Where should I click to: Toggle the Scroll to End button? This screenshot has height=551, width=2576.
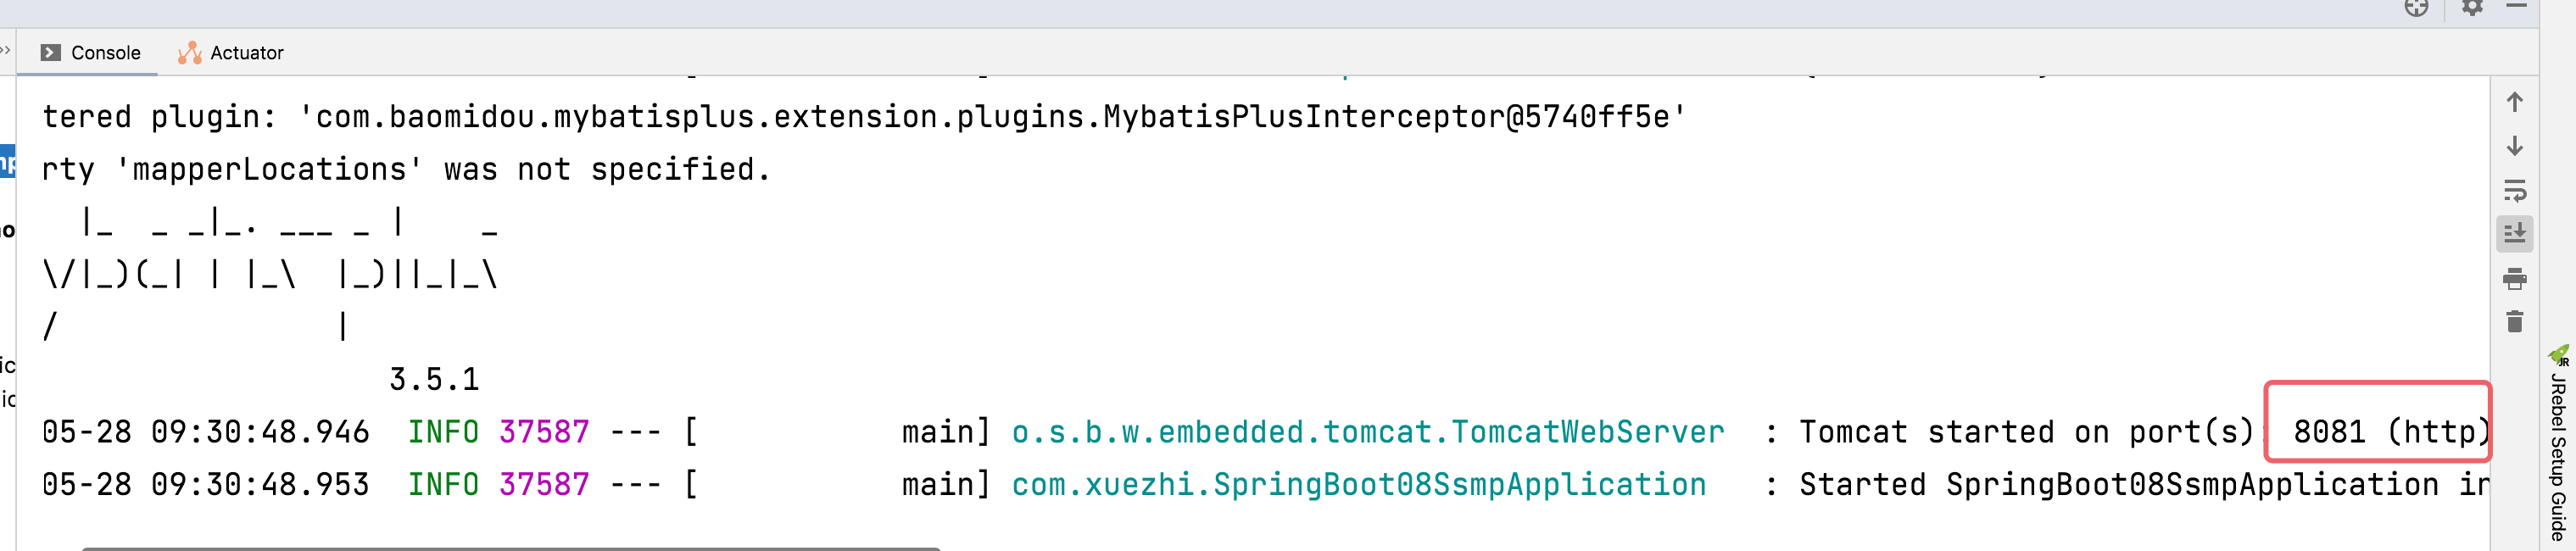[x=2514, y=234]
